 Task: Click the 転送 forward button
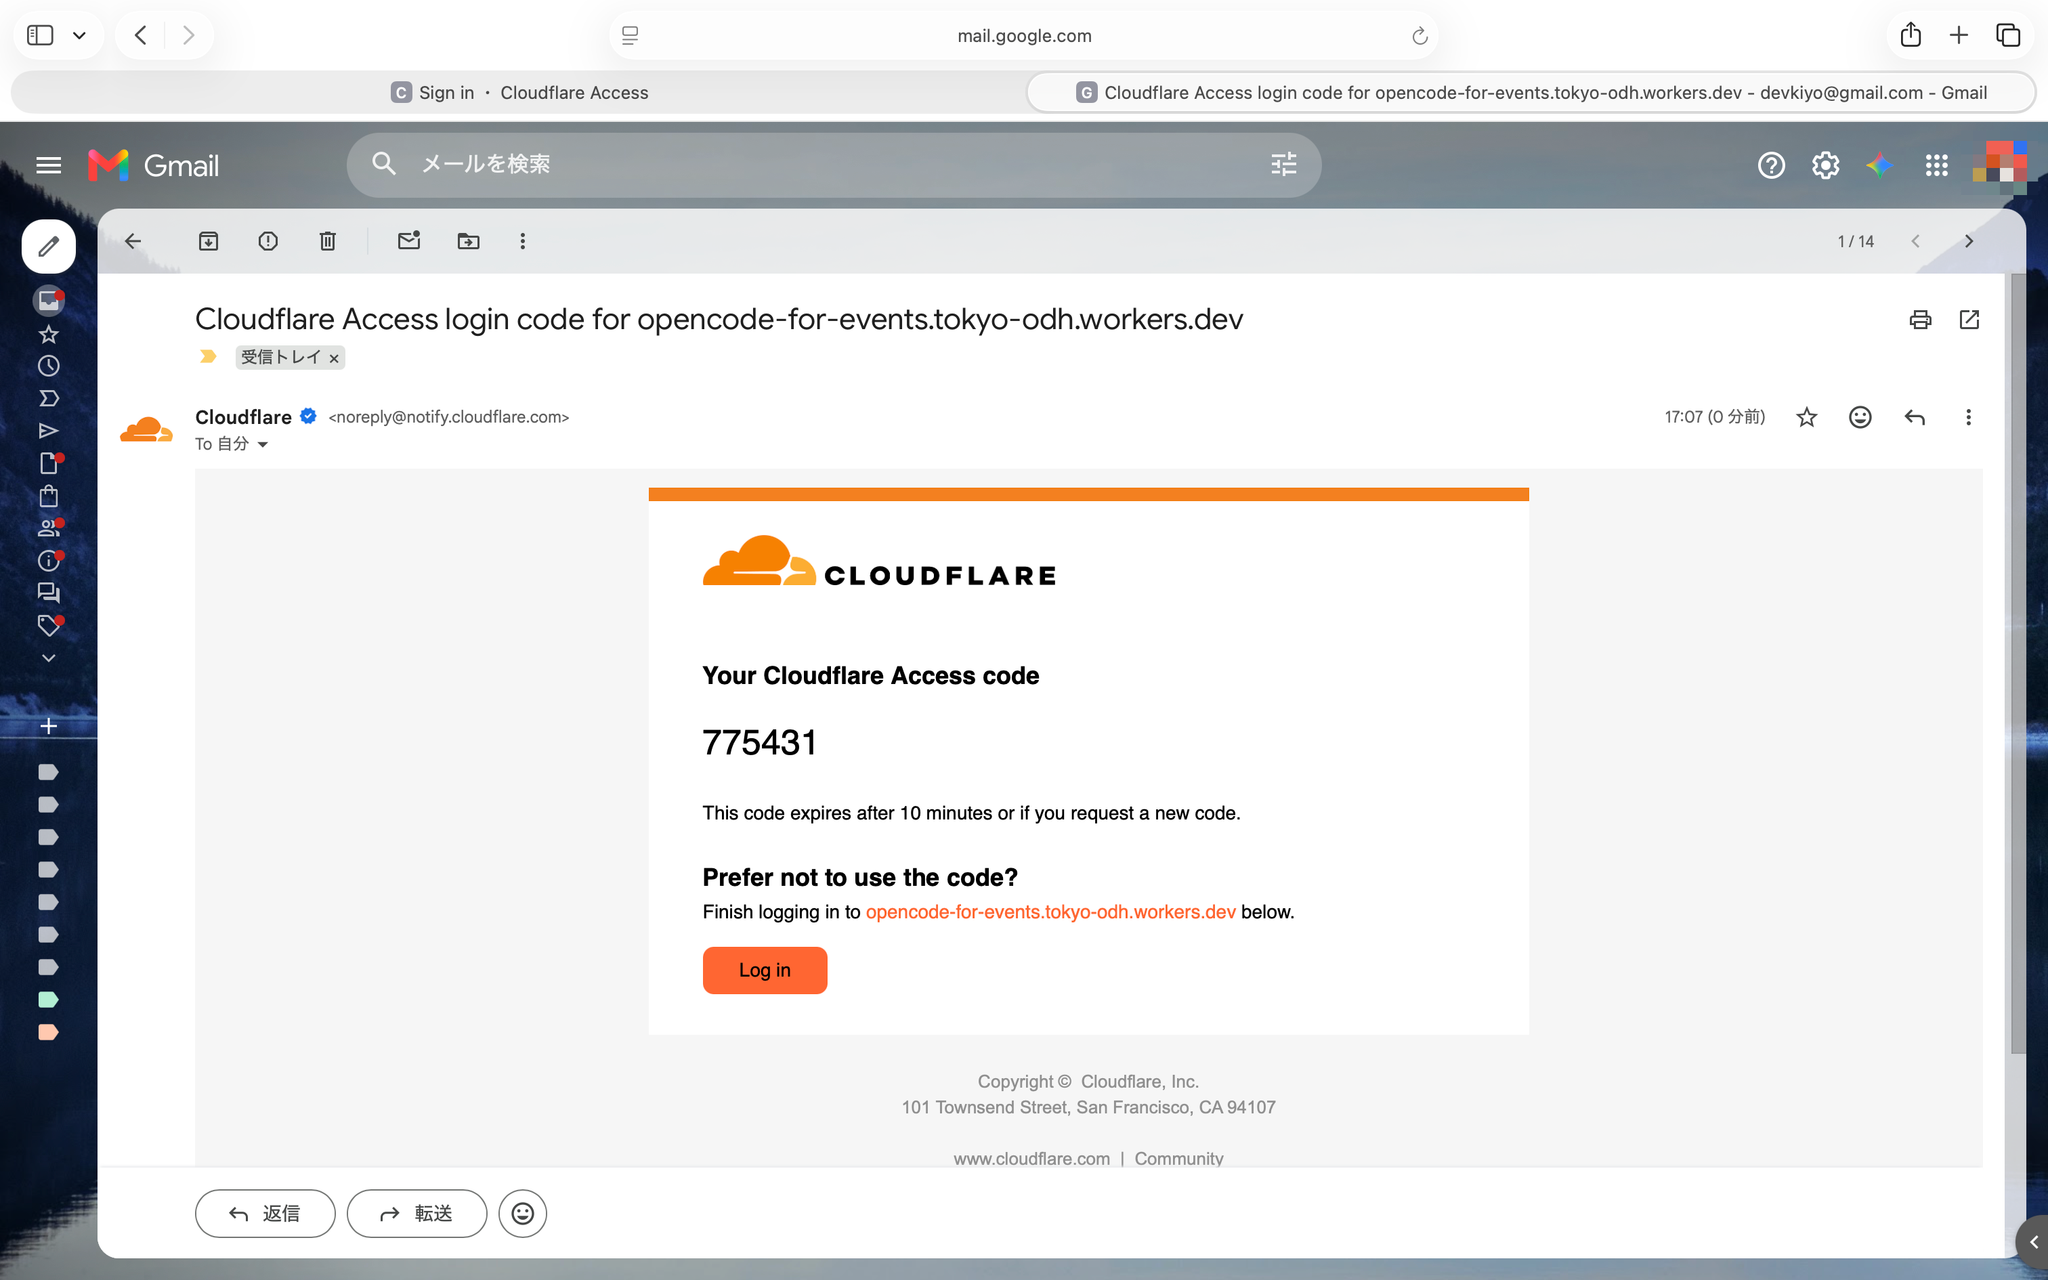(x=417, y=1213)
